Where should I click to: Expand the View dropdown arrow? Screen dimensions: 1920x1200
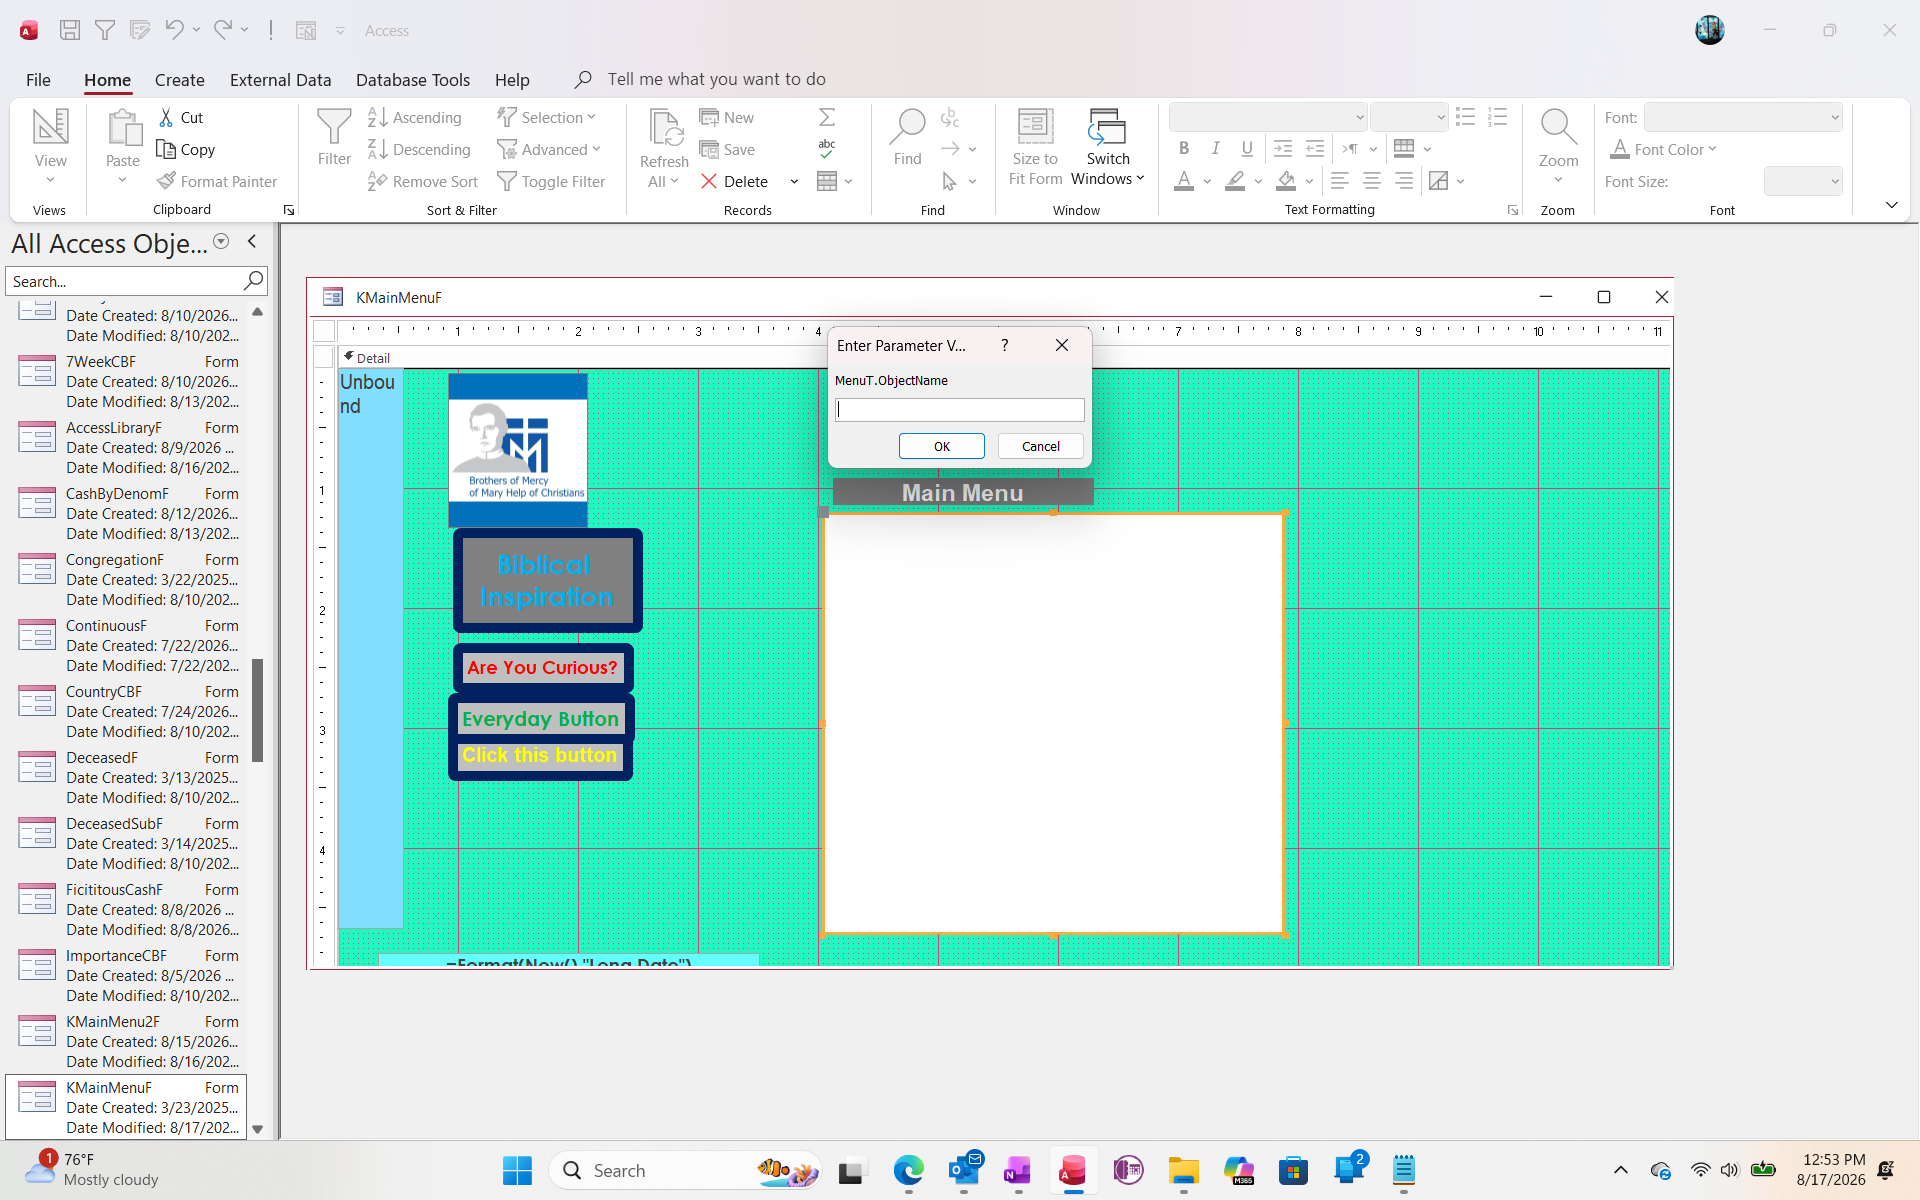tap(50, 180)
